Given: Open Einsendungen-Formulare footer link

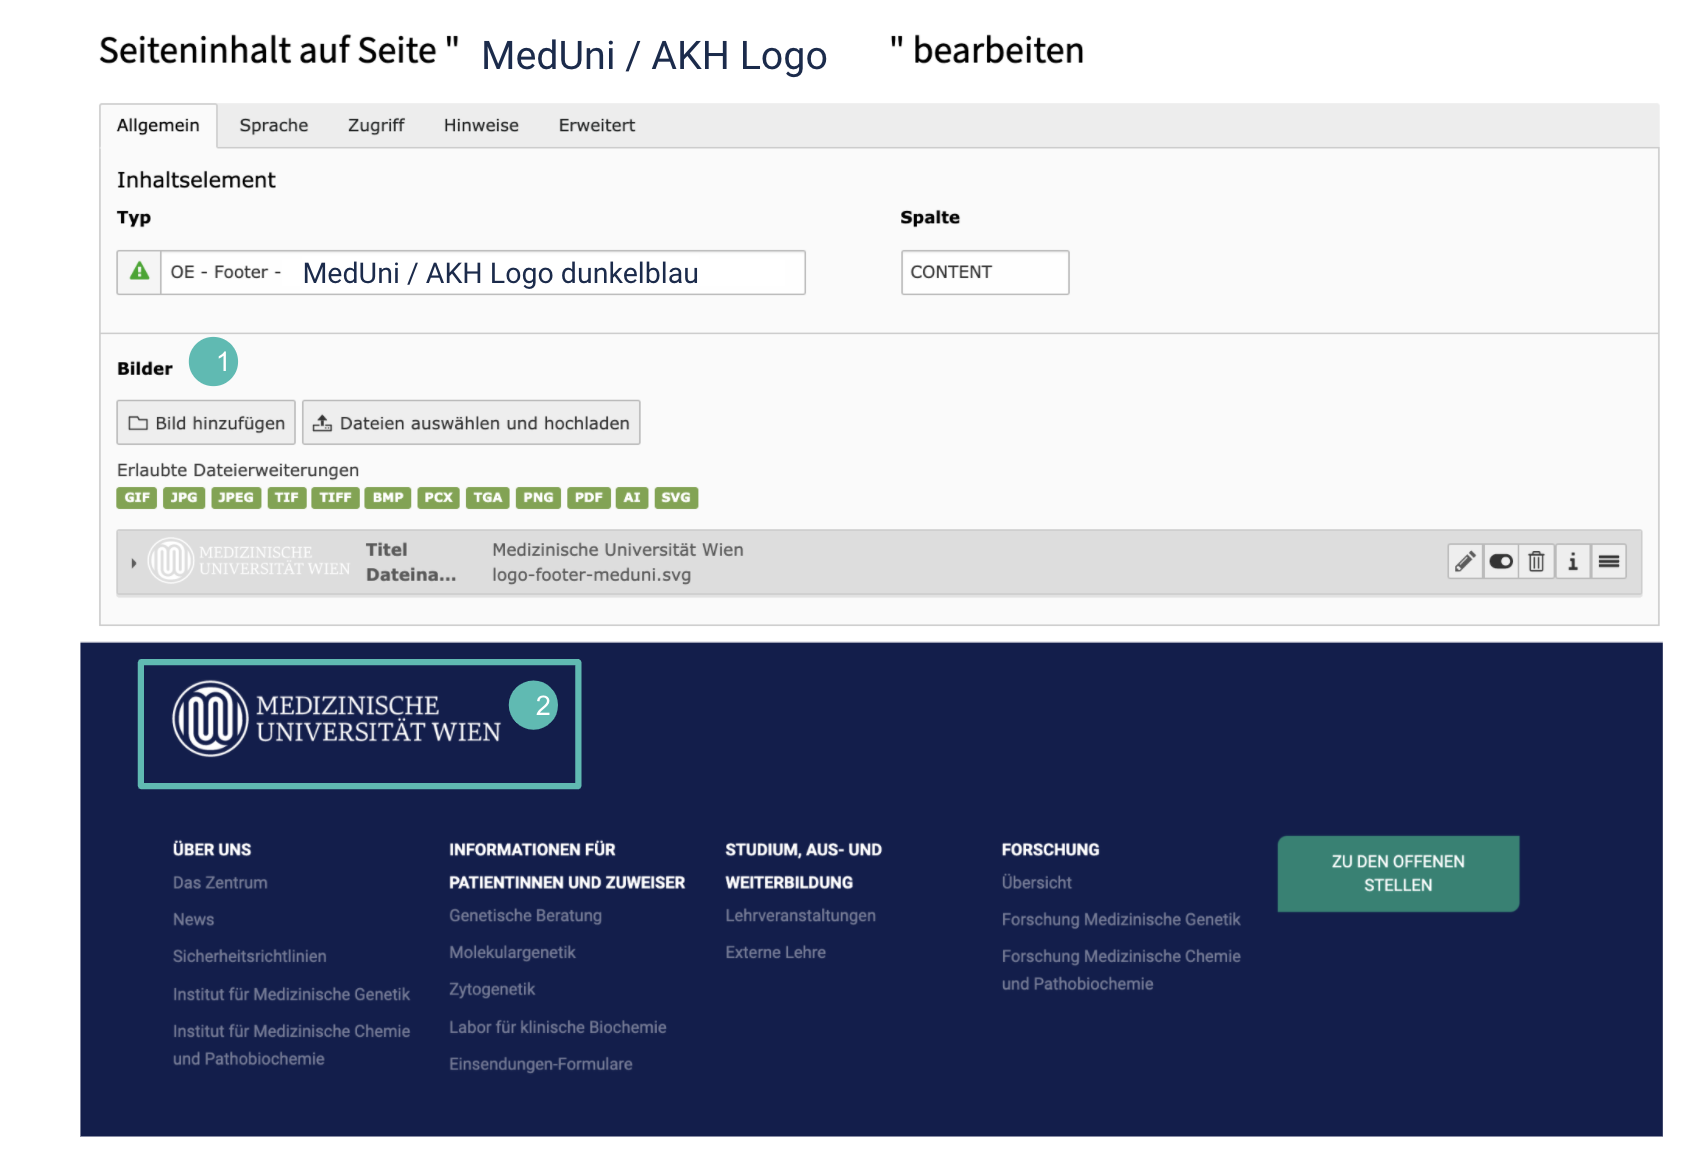Looking at the screenshot, I should [x=540, y=1064].
